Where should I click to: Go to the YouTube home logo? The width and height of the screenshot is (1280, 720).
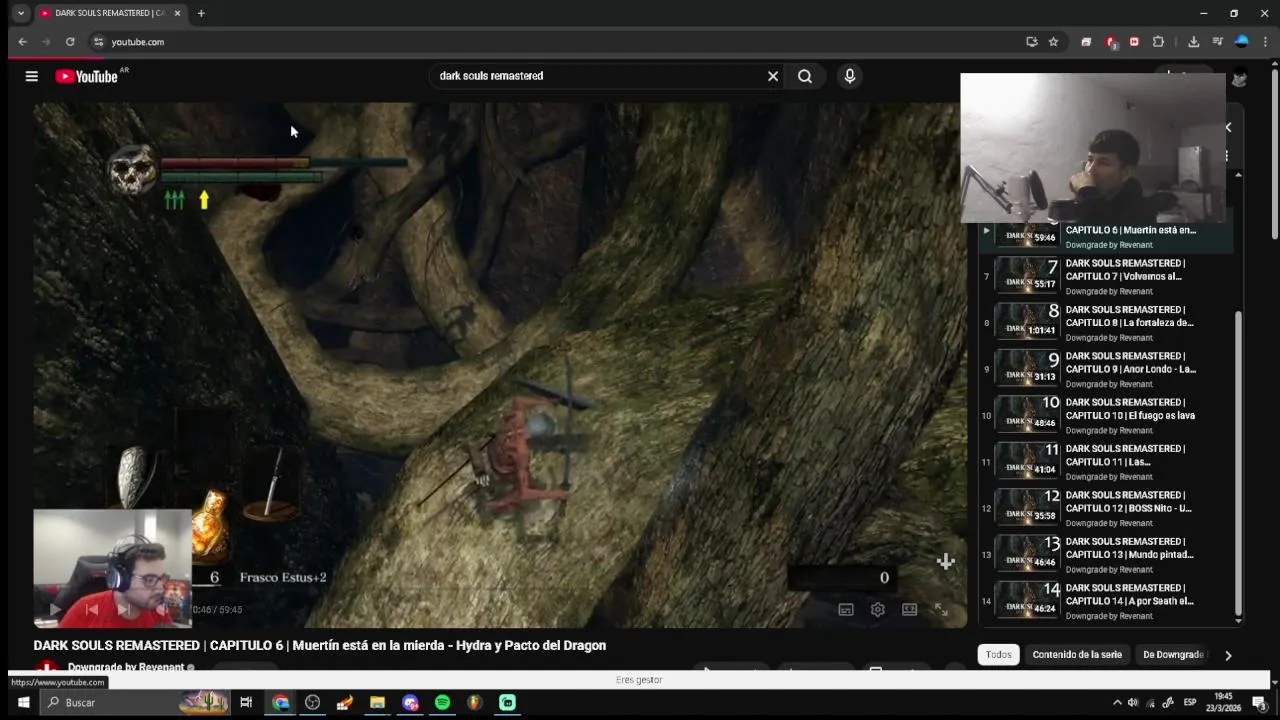pyautogui.click(x=88, y=76)
